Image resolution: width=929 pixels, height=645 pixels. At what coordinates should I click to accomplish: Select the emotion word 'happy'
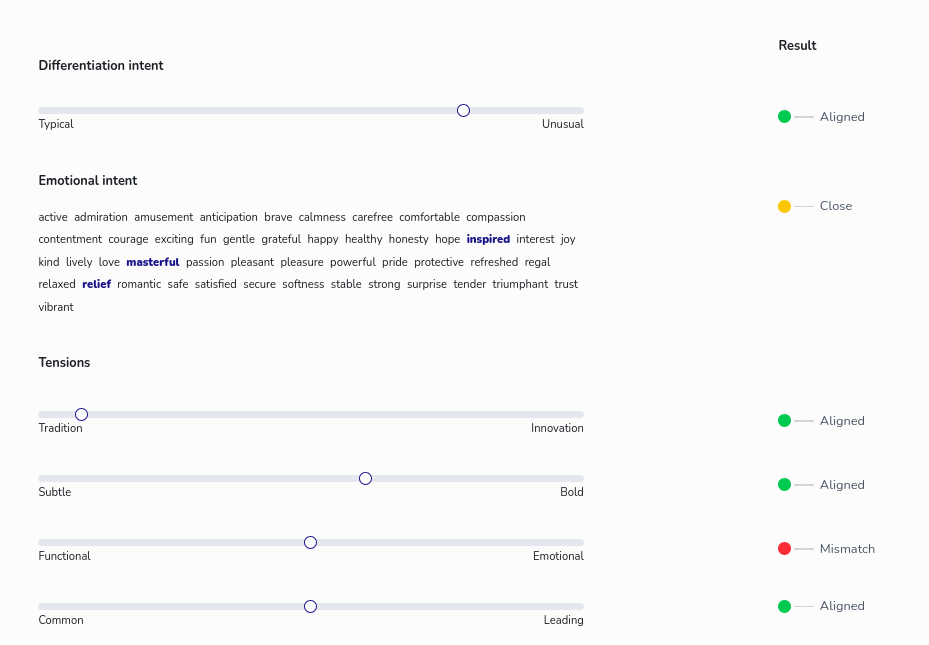323,239
